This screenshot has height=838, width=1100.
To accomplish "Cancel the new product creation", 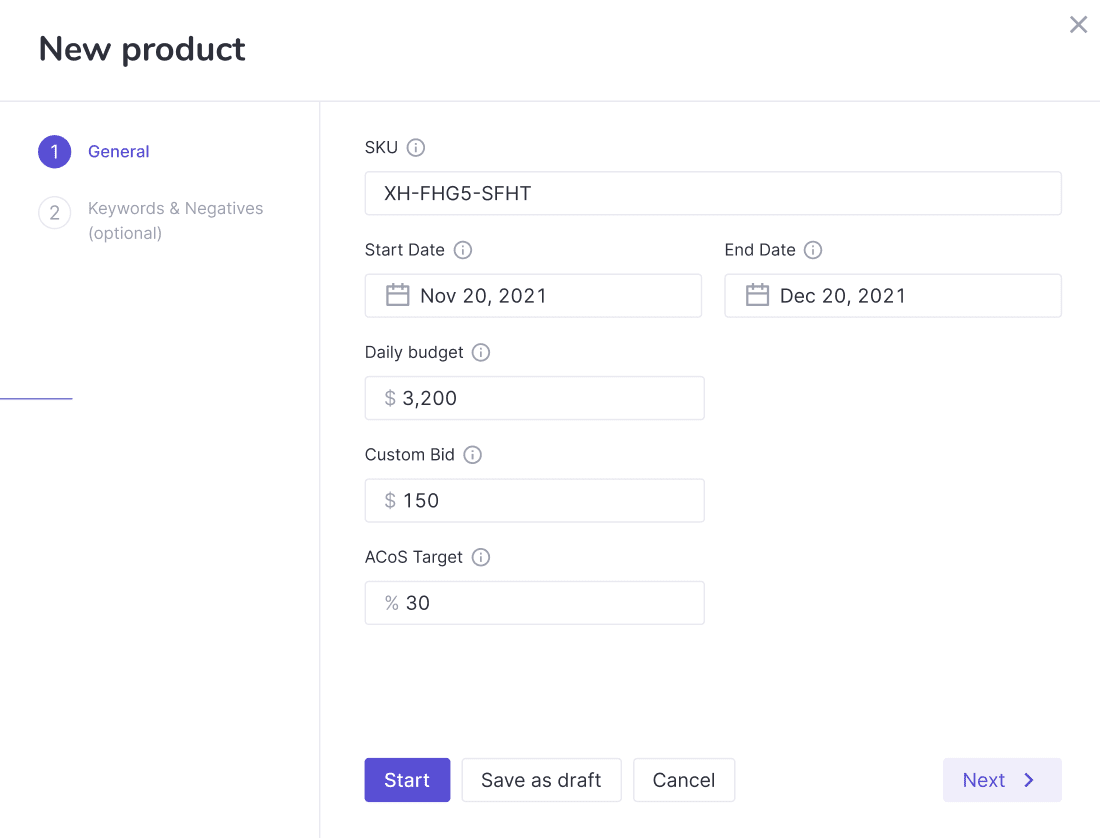I will [x=684, y=780].
